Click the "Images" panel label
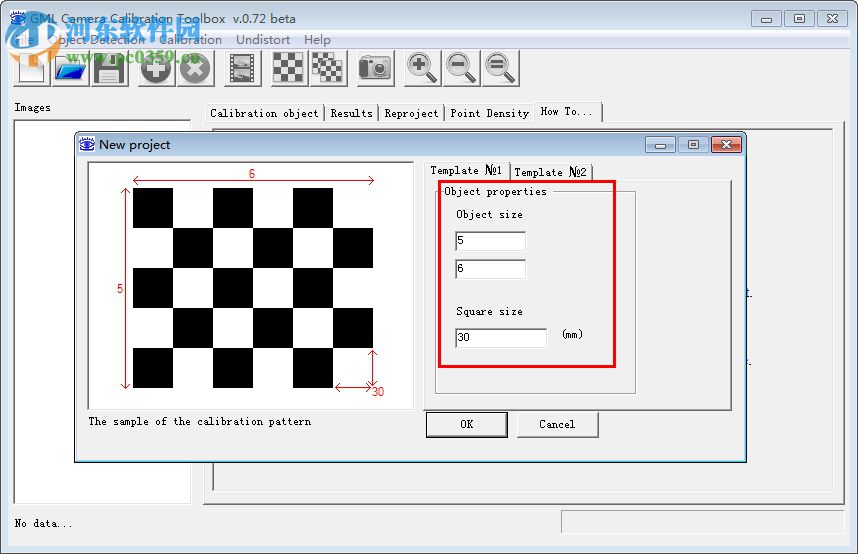Image resolution: width=858 pixels, height=554 pixels. (x=32, y=107)
